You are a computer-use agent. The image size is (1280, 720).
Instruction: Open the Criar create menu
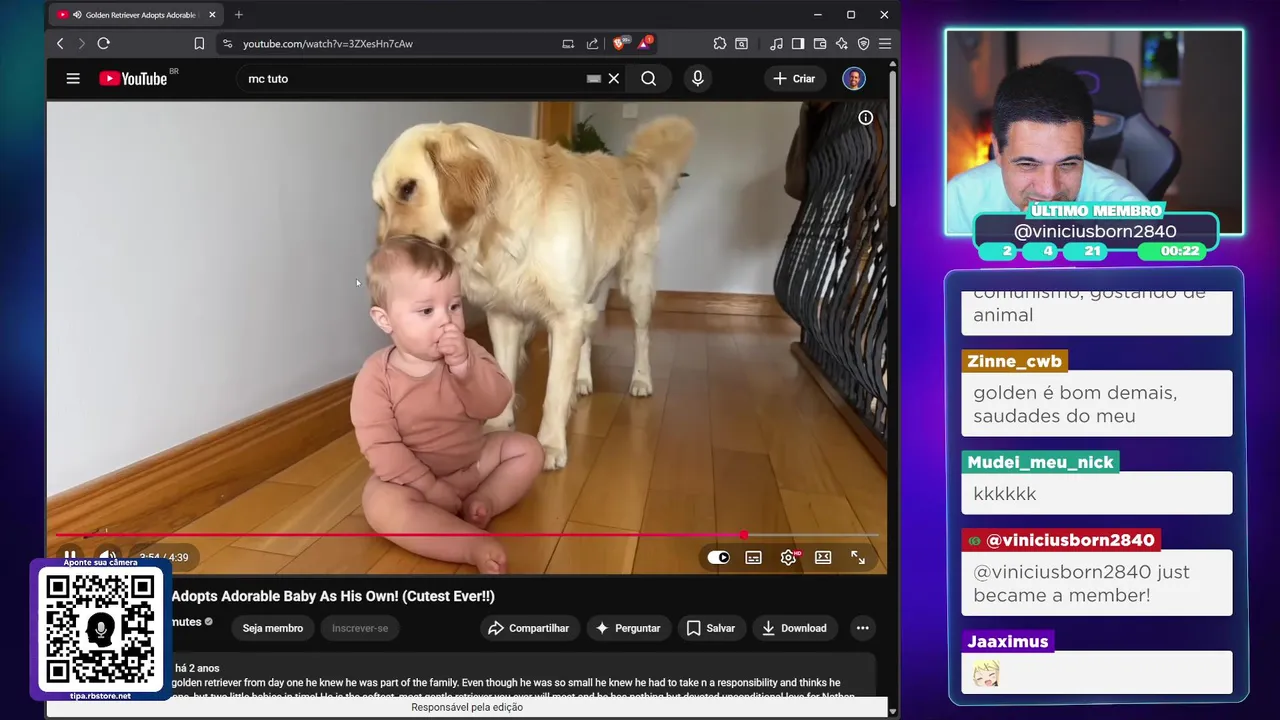(795, 78)
